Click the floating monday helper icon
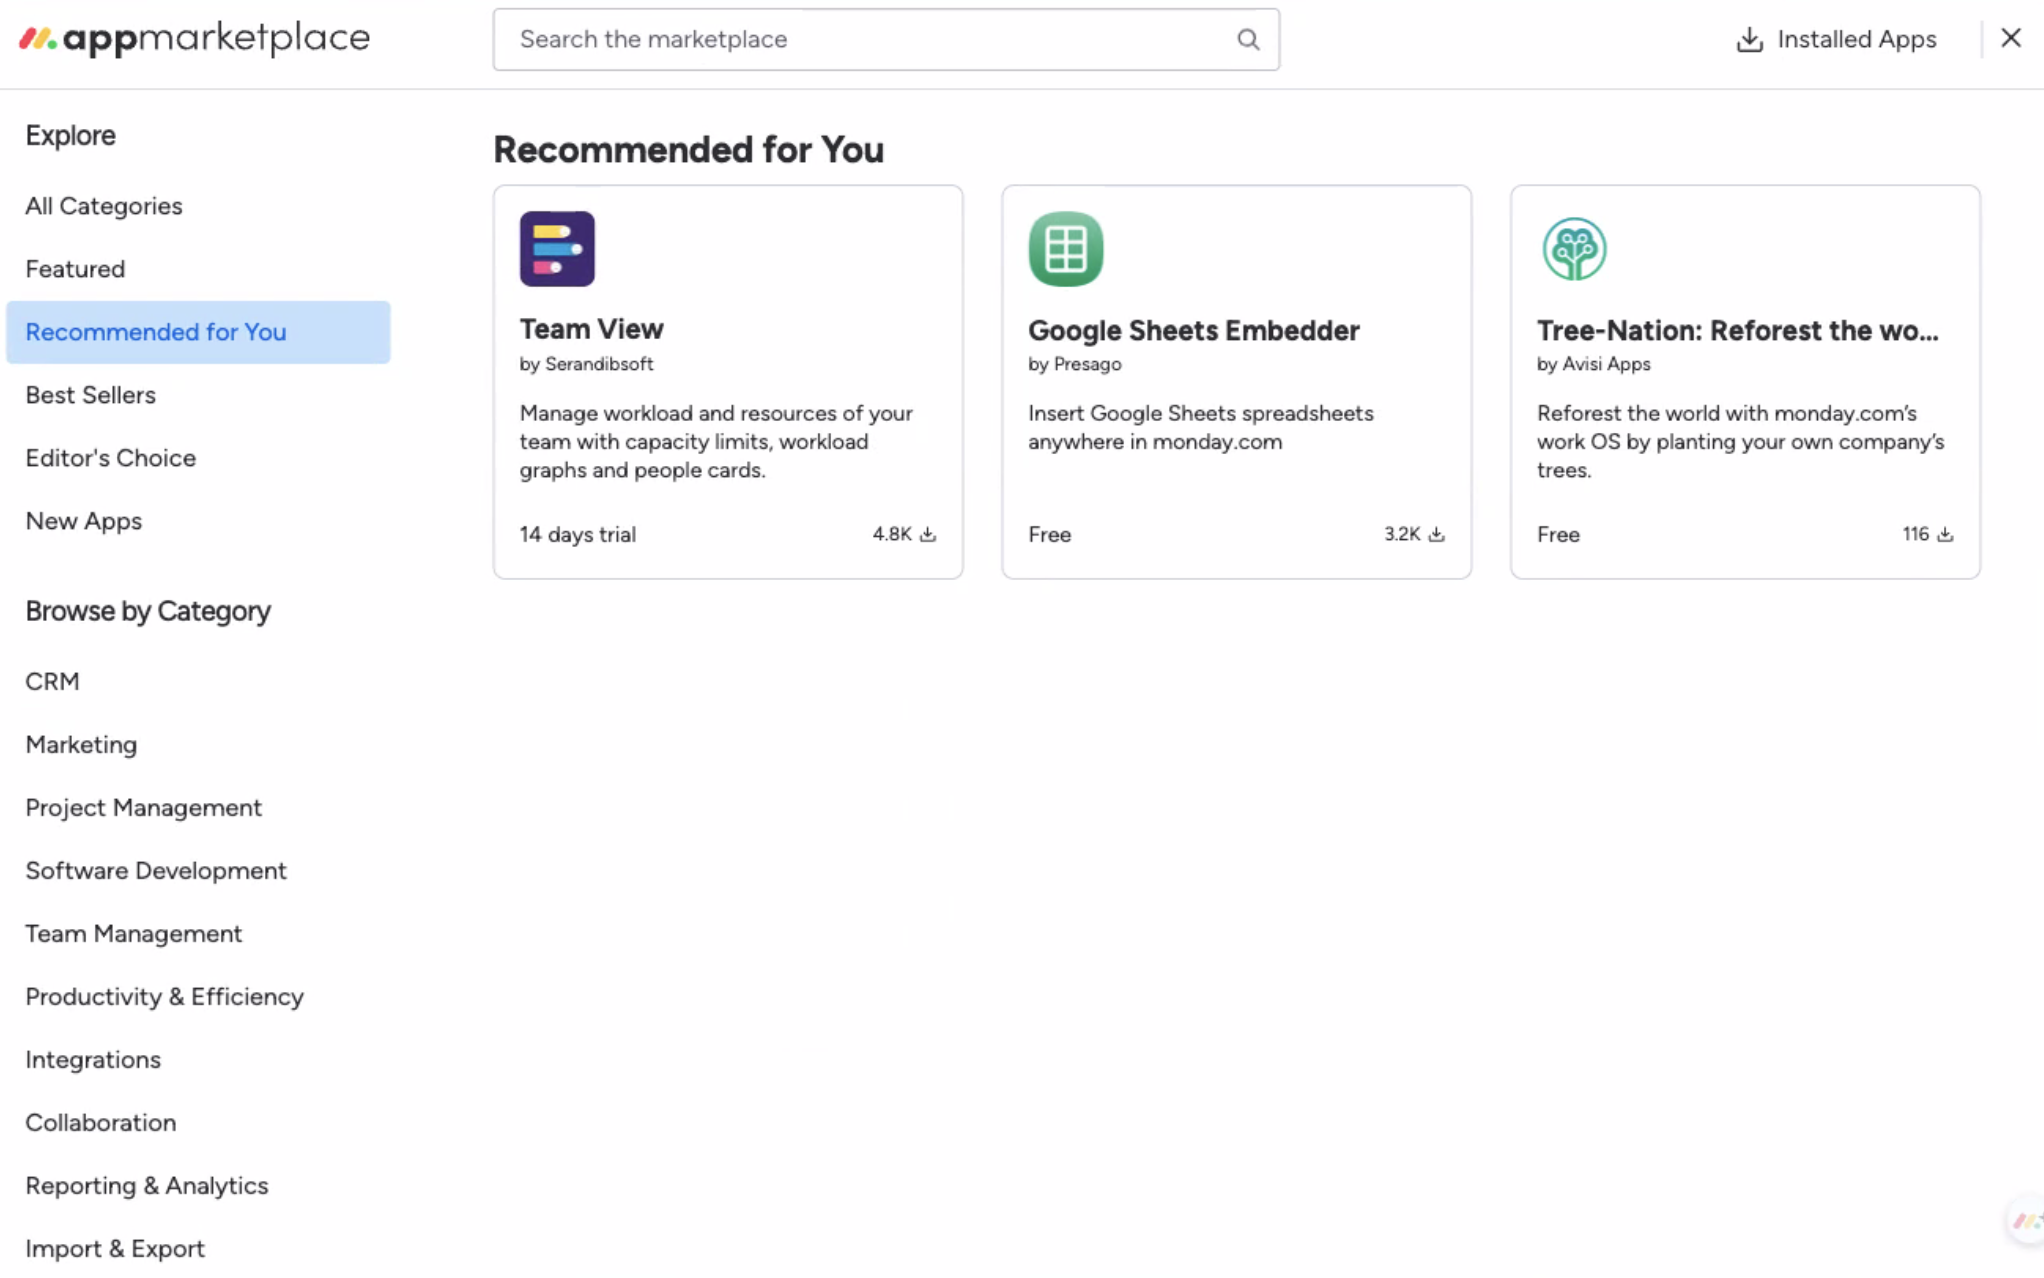The height and width of the screenshot is (1278, 2044). click(x=2026, y=1221)
